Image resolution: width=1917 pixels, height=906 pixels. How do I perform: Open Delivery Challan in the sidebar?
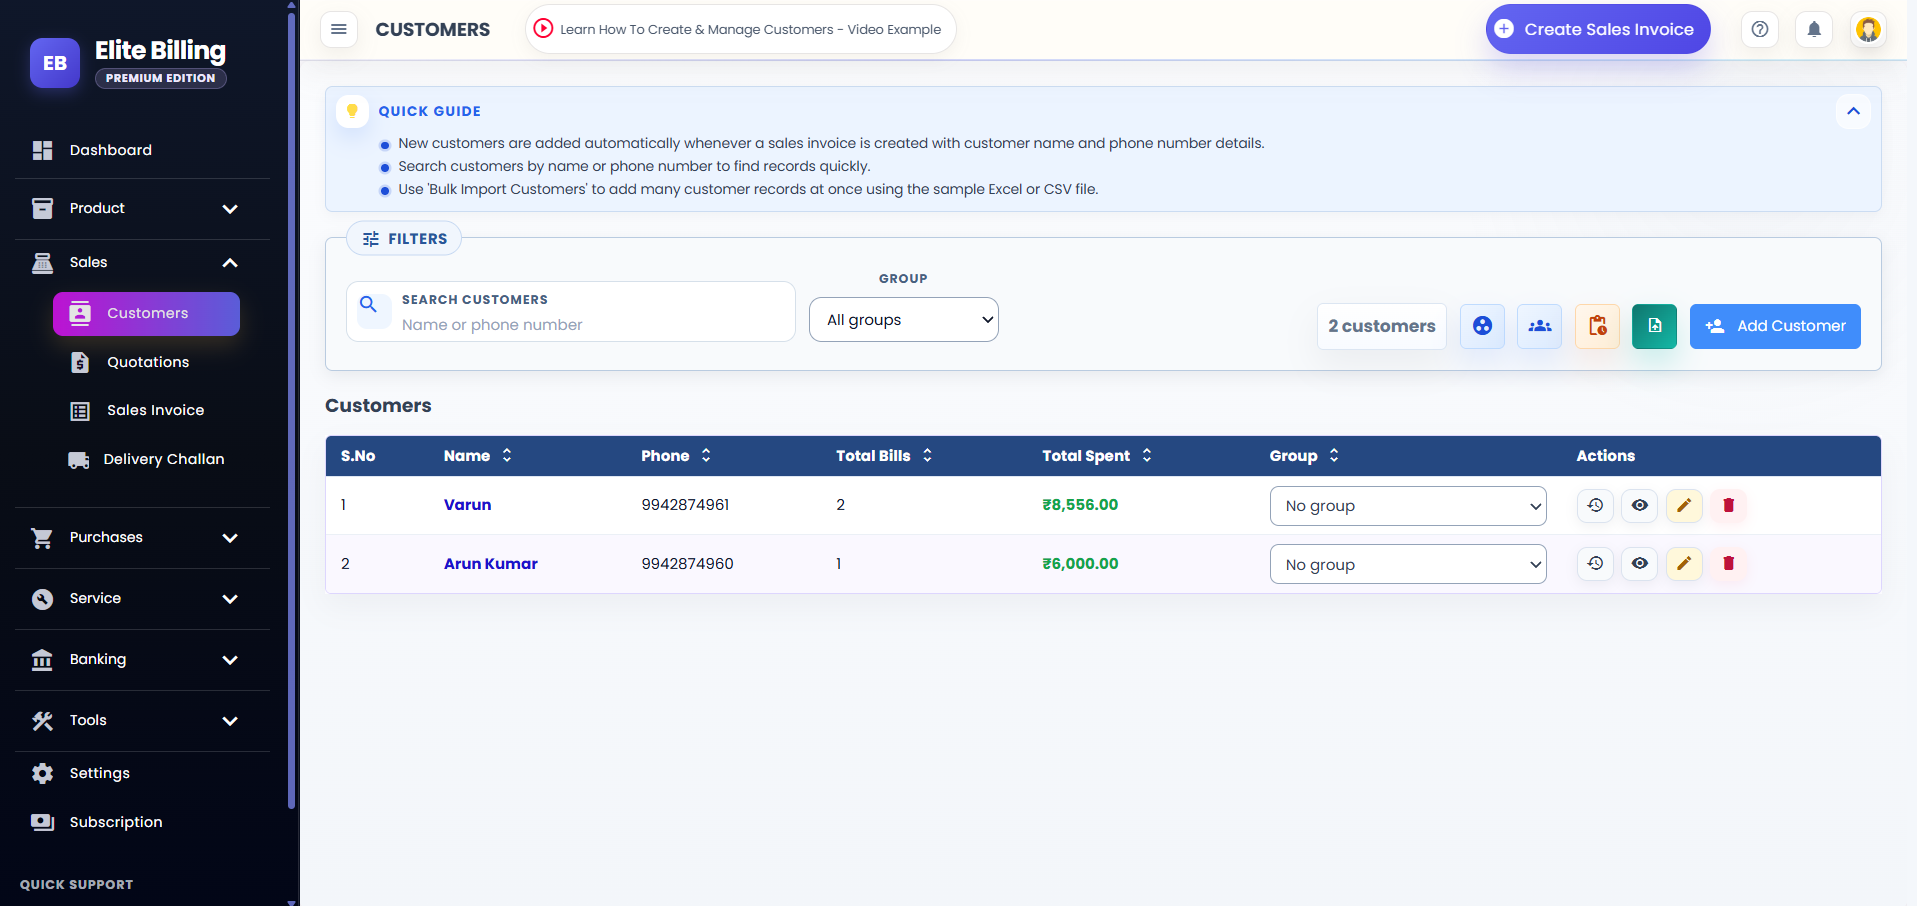click(147, 459)
